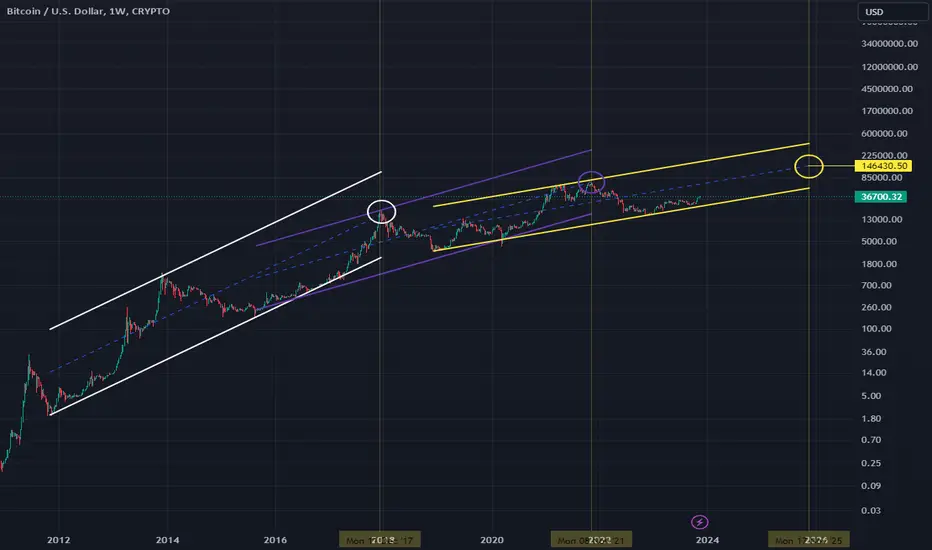Click the 0.09 price axis value
The width and height of the screenshot is (932, 550).
coord(871,485)
